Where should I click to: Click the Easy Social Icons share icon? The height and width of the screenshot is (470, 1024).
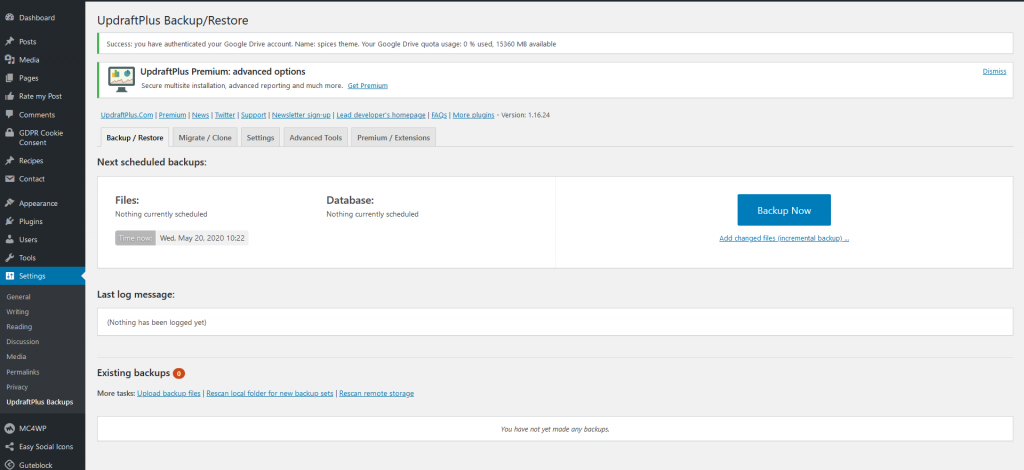(9, 447)
